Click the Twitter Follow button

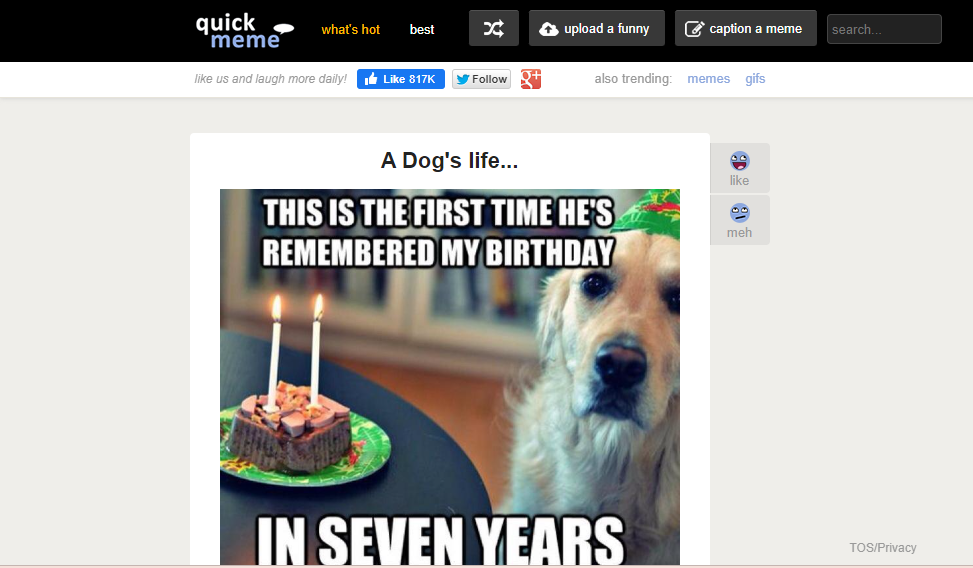(482, 79)
